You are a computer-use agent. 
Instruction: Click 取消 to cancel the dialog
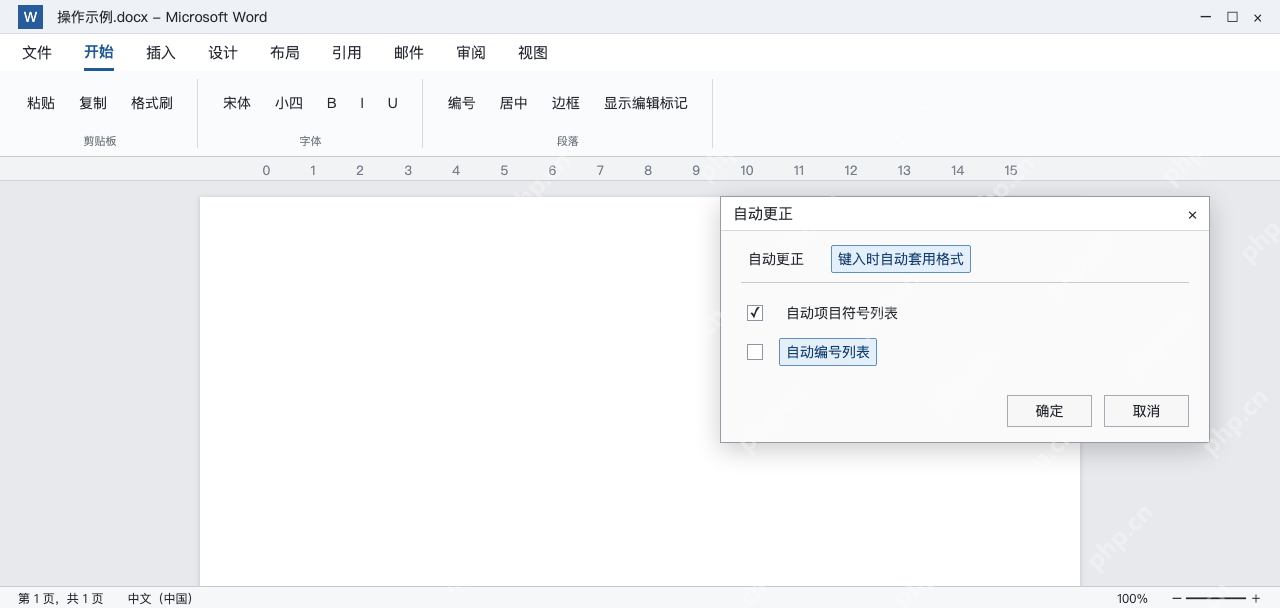point(1146,411)
